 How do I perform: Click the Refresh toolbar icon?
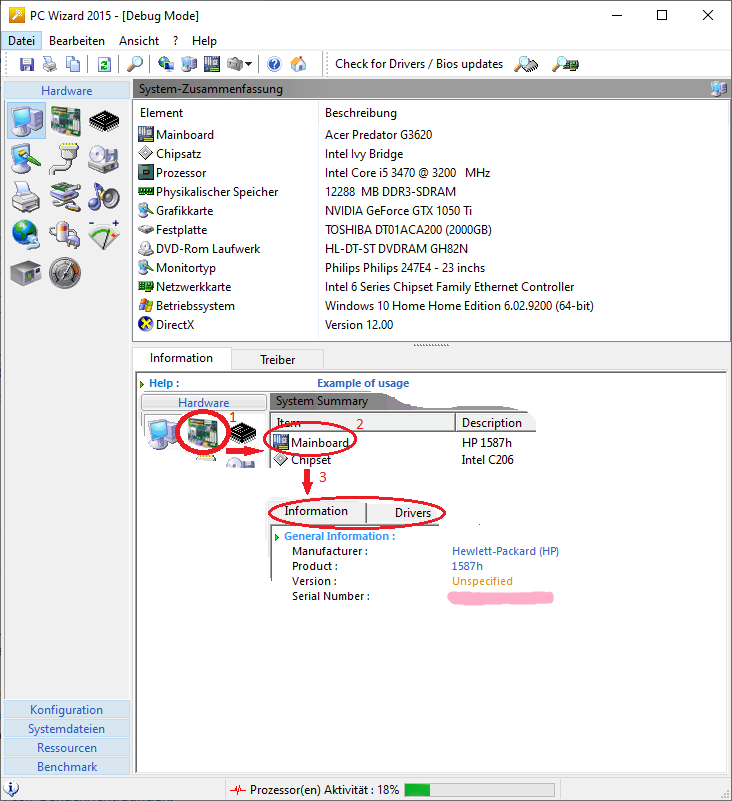click(104, 64)
